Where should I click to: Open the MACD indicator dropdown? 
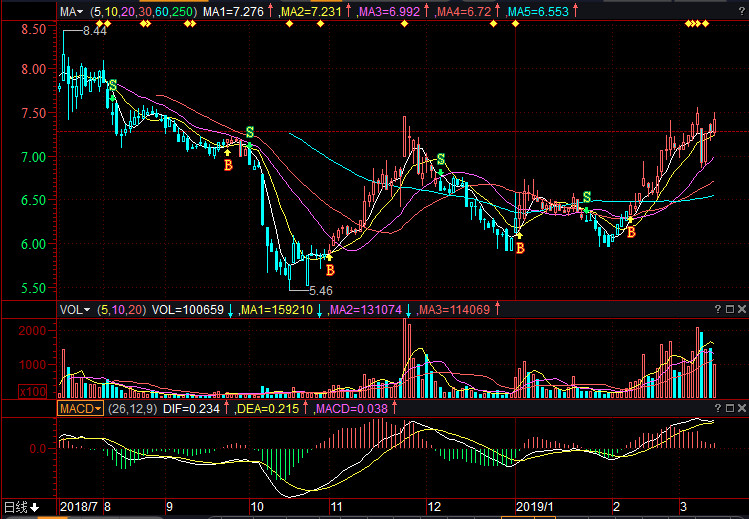coord(80,410)
